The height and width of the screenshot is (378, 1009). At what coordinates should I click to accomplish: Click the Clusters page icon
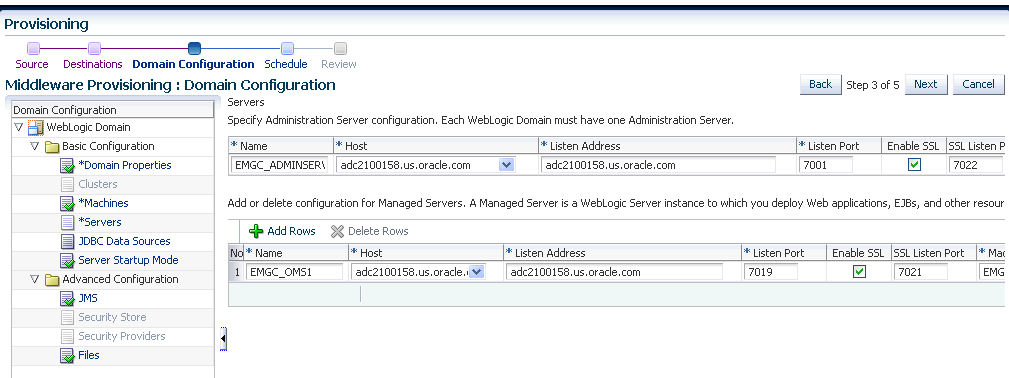(67, 185)
